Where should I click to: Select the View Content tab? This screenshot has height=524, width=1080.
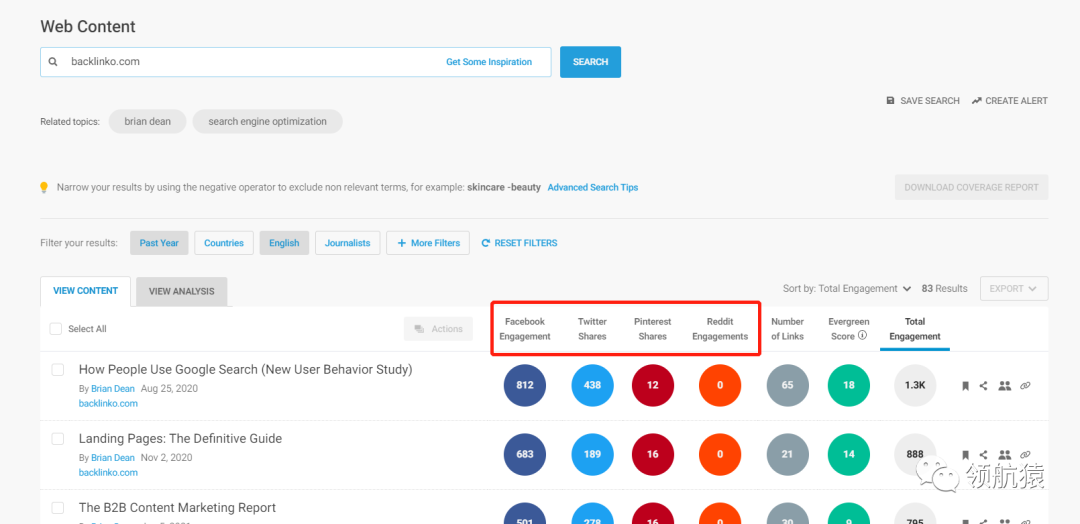click(x=85, y=291)
